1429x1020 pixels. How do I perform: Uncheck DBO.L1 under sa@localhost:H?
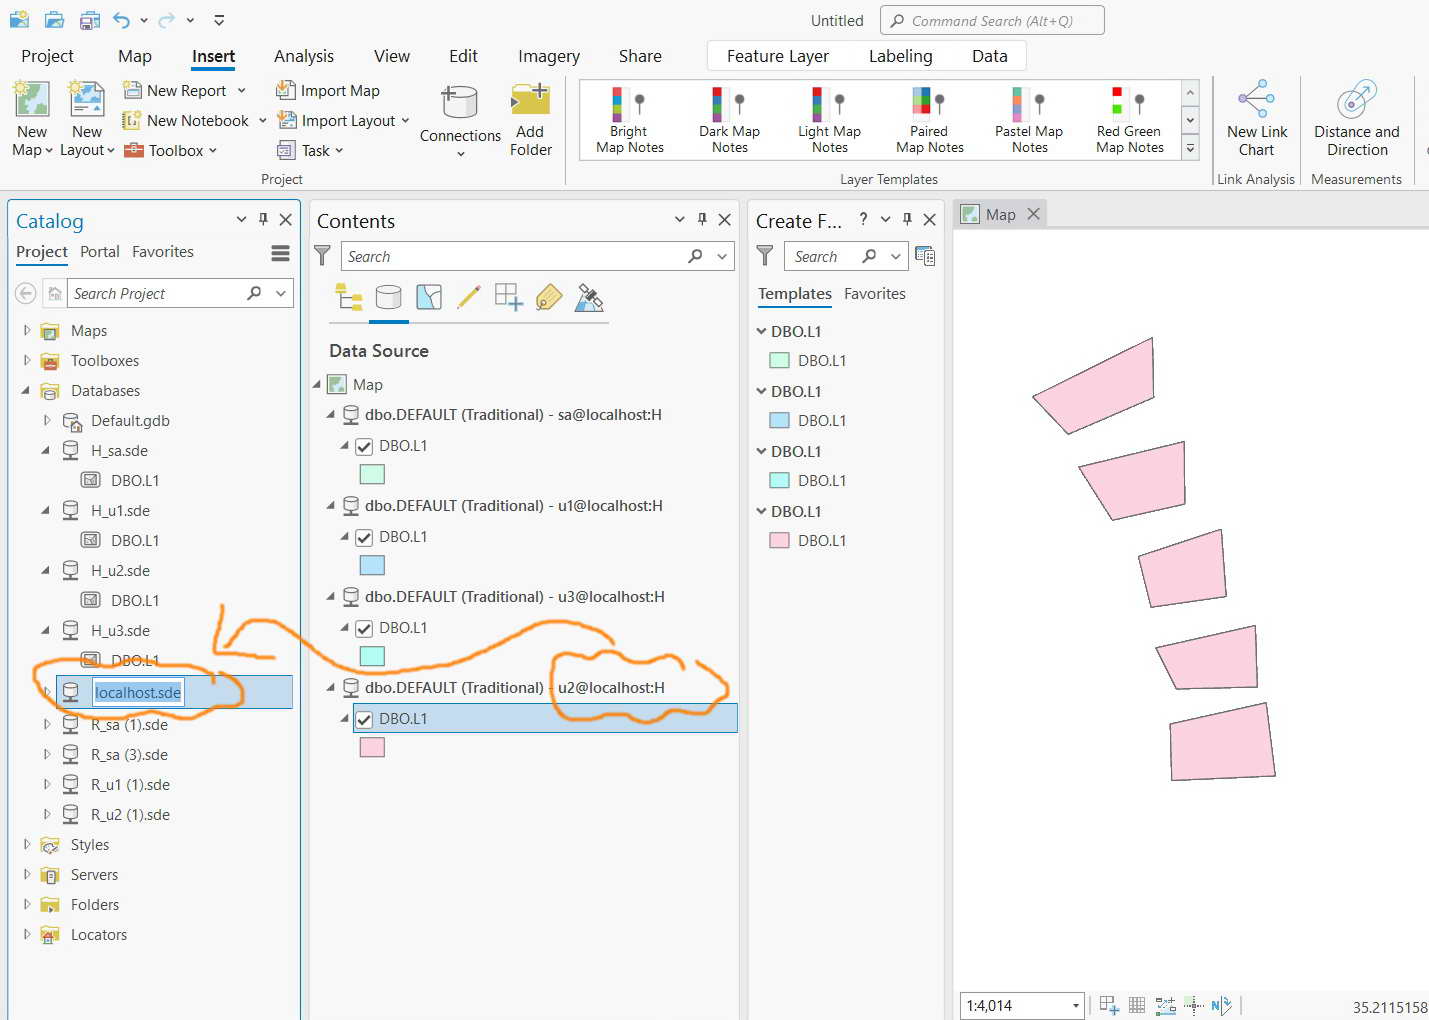click(x=364, y=447)
